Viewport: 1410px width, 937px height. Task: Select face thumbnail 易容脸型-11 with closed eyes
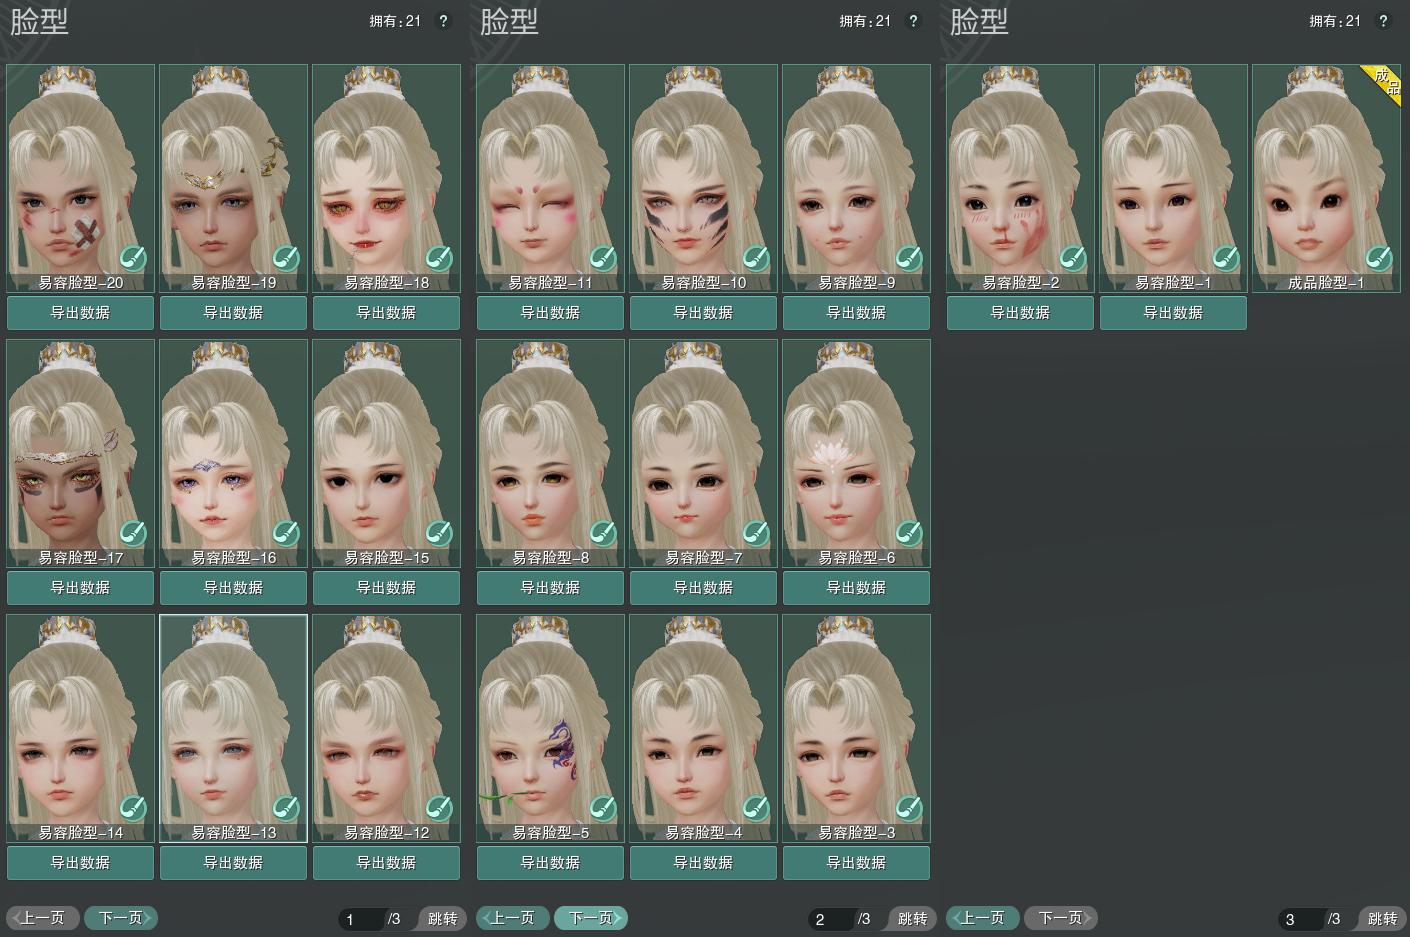coord(551,178)
